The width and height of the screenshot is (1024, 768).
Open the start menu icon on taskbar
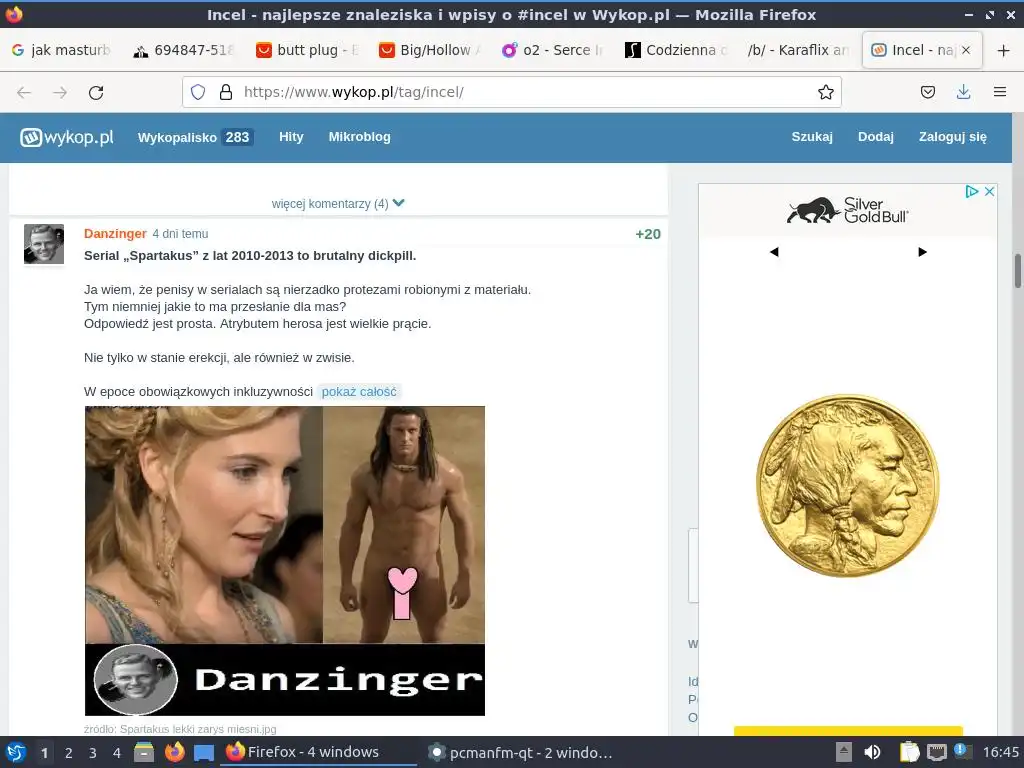(16, 752)
